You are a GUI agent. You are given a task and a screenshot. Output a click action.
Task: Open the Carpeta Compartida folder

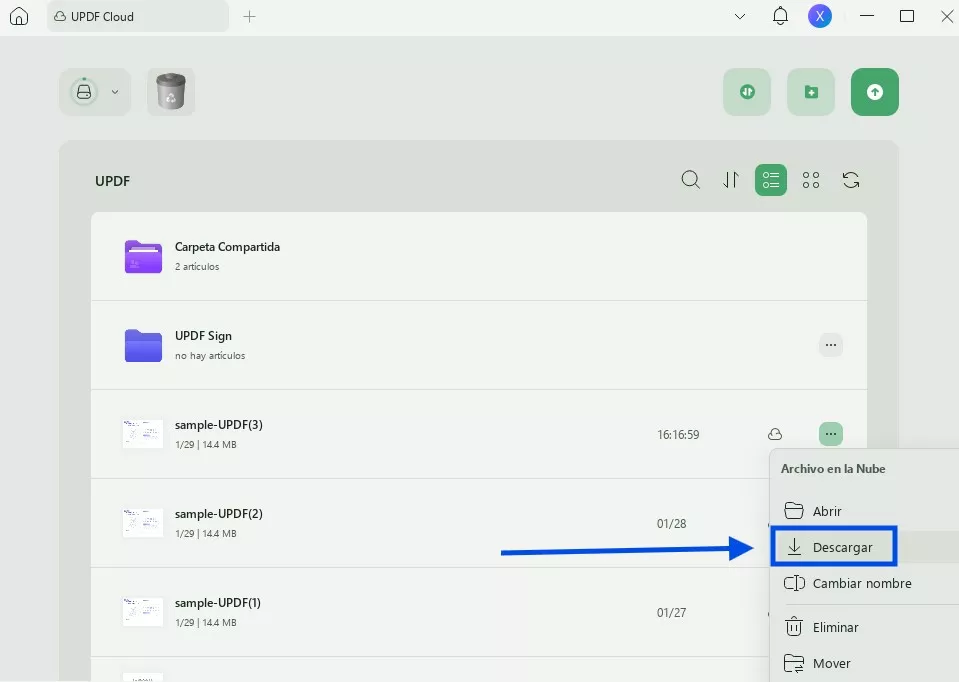coord(479,256)
